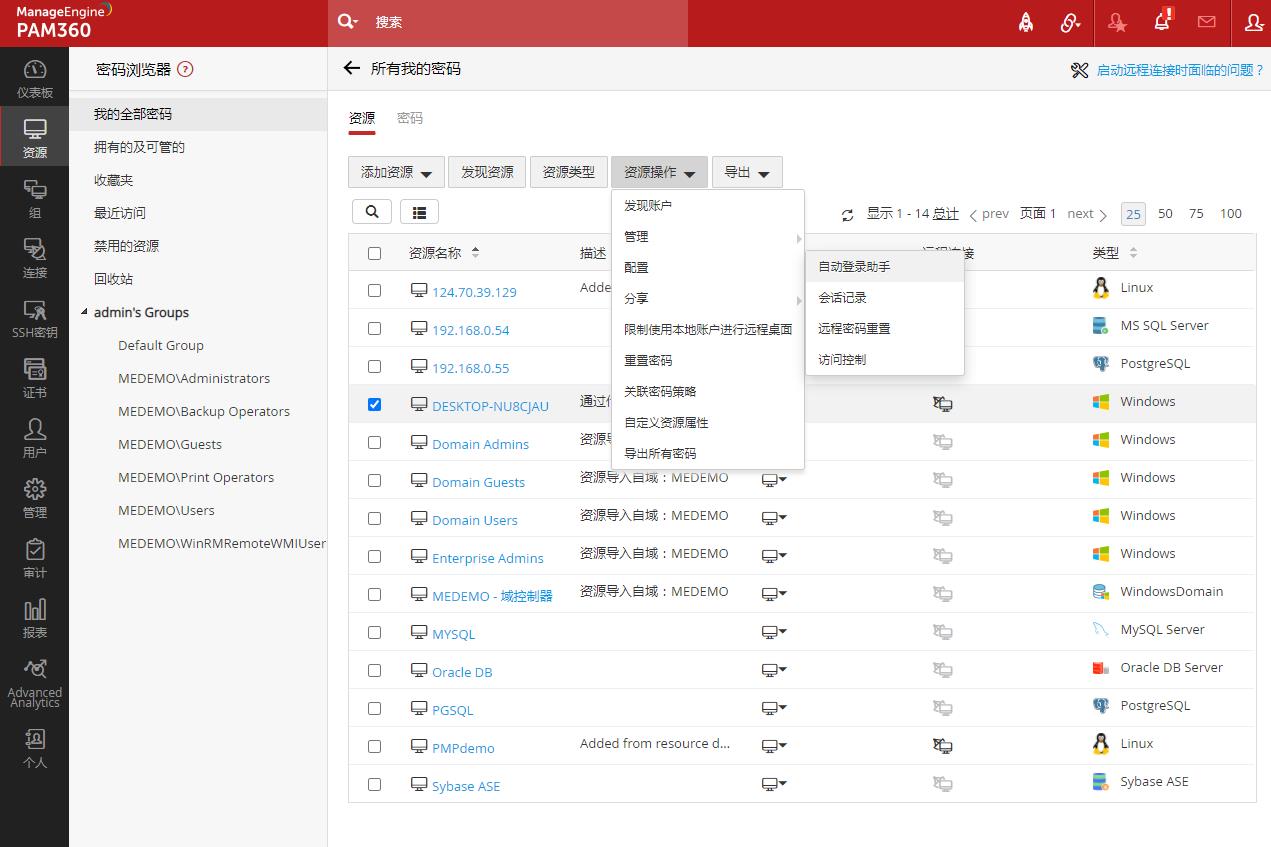
Task: Toggle the select-all checkbox in table header
Action: tap(374, 253)
